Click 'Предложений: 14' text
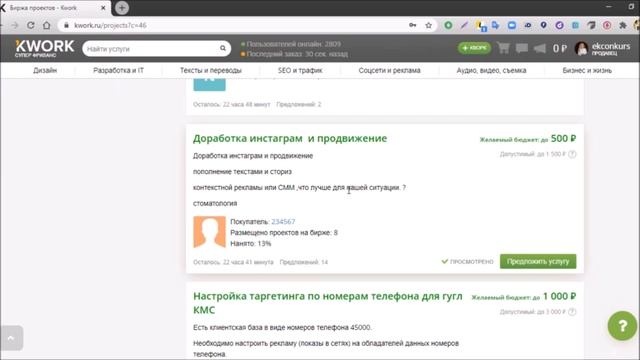Image resolution: width=640 pixels, height=360 pixels. (x=304, y=262)
